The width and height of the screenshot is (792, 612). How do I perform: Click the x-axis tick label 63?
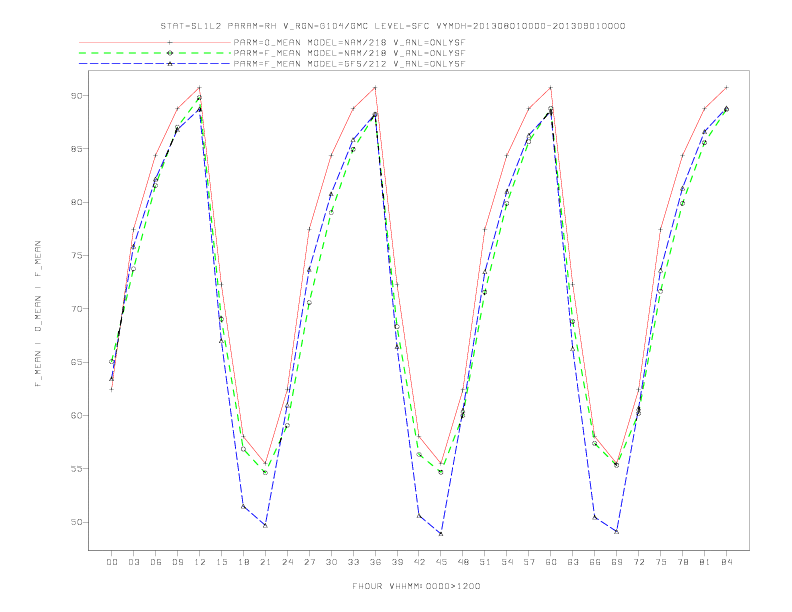pos(573,562)
